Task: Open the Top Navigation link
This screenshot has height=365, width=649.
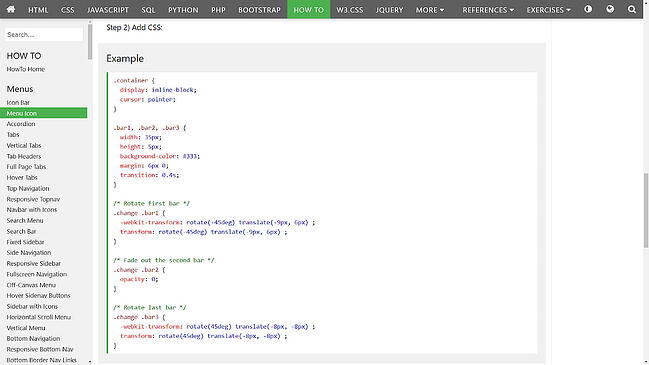Action: [28, 188]
